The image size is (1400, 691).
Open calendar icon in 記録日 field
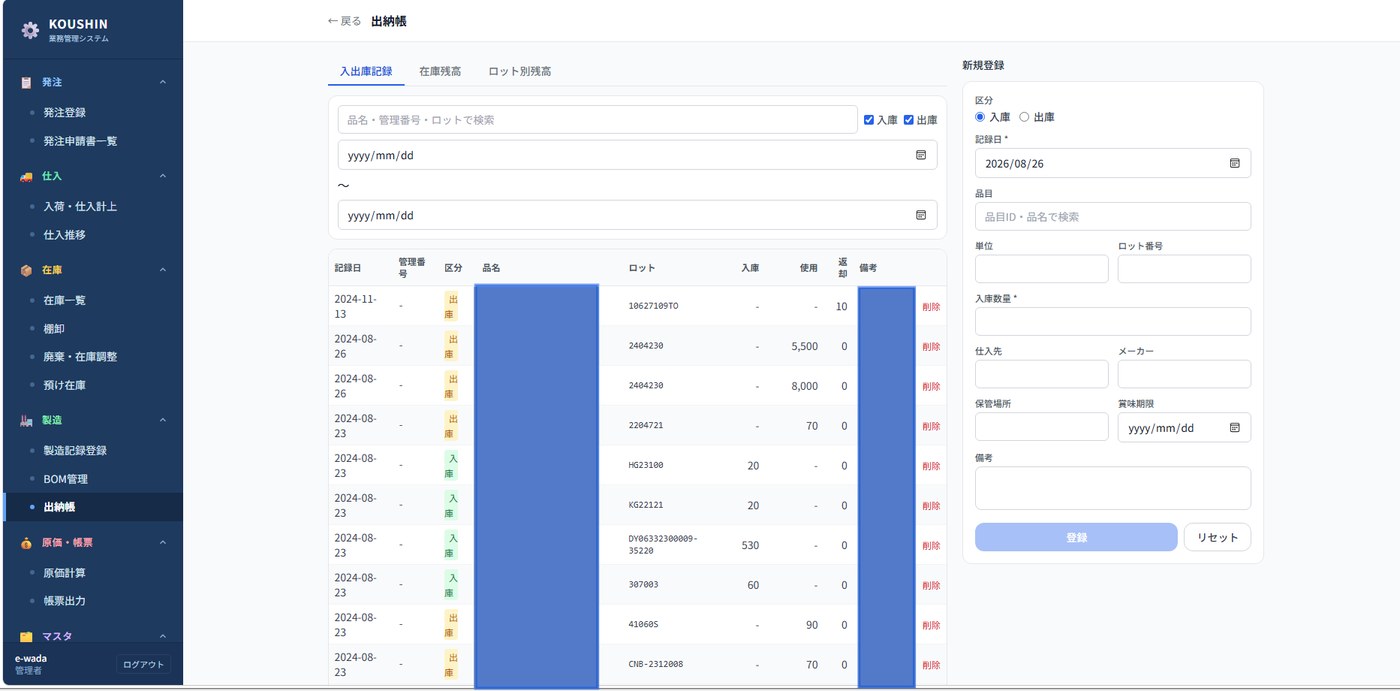(x=1234, y=163)
